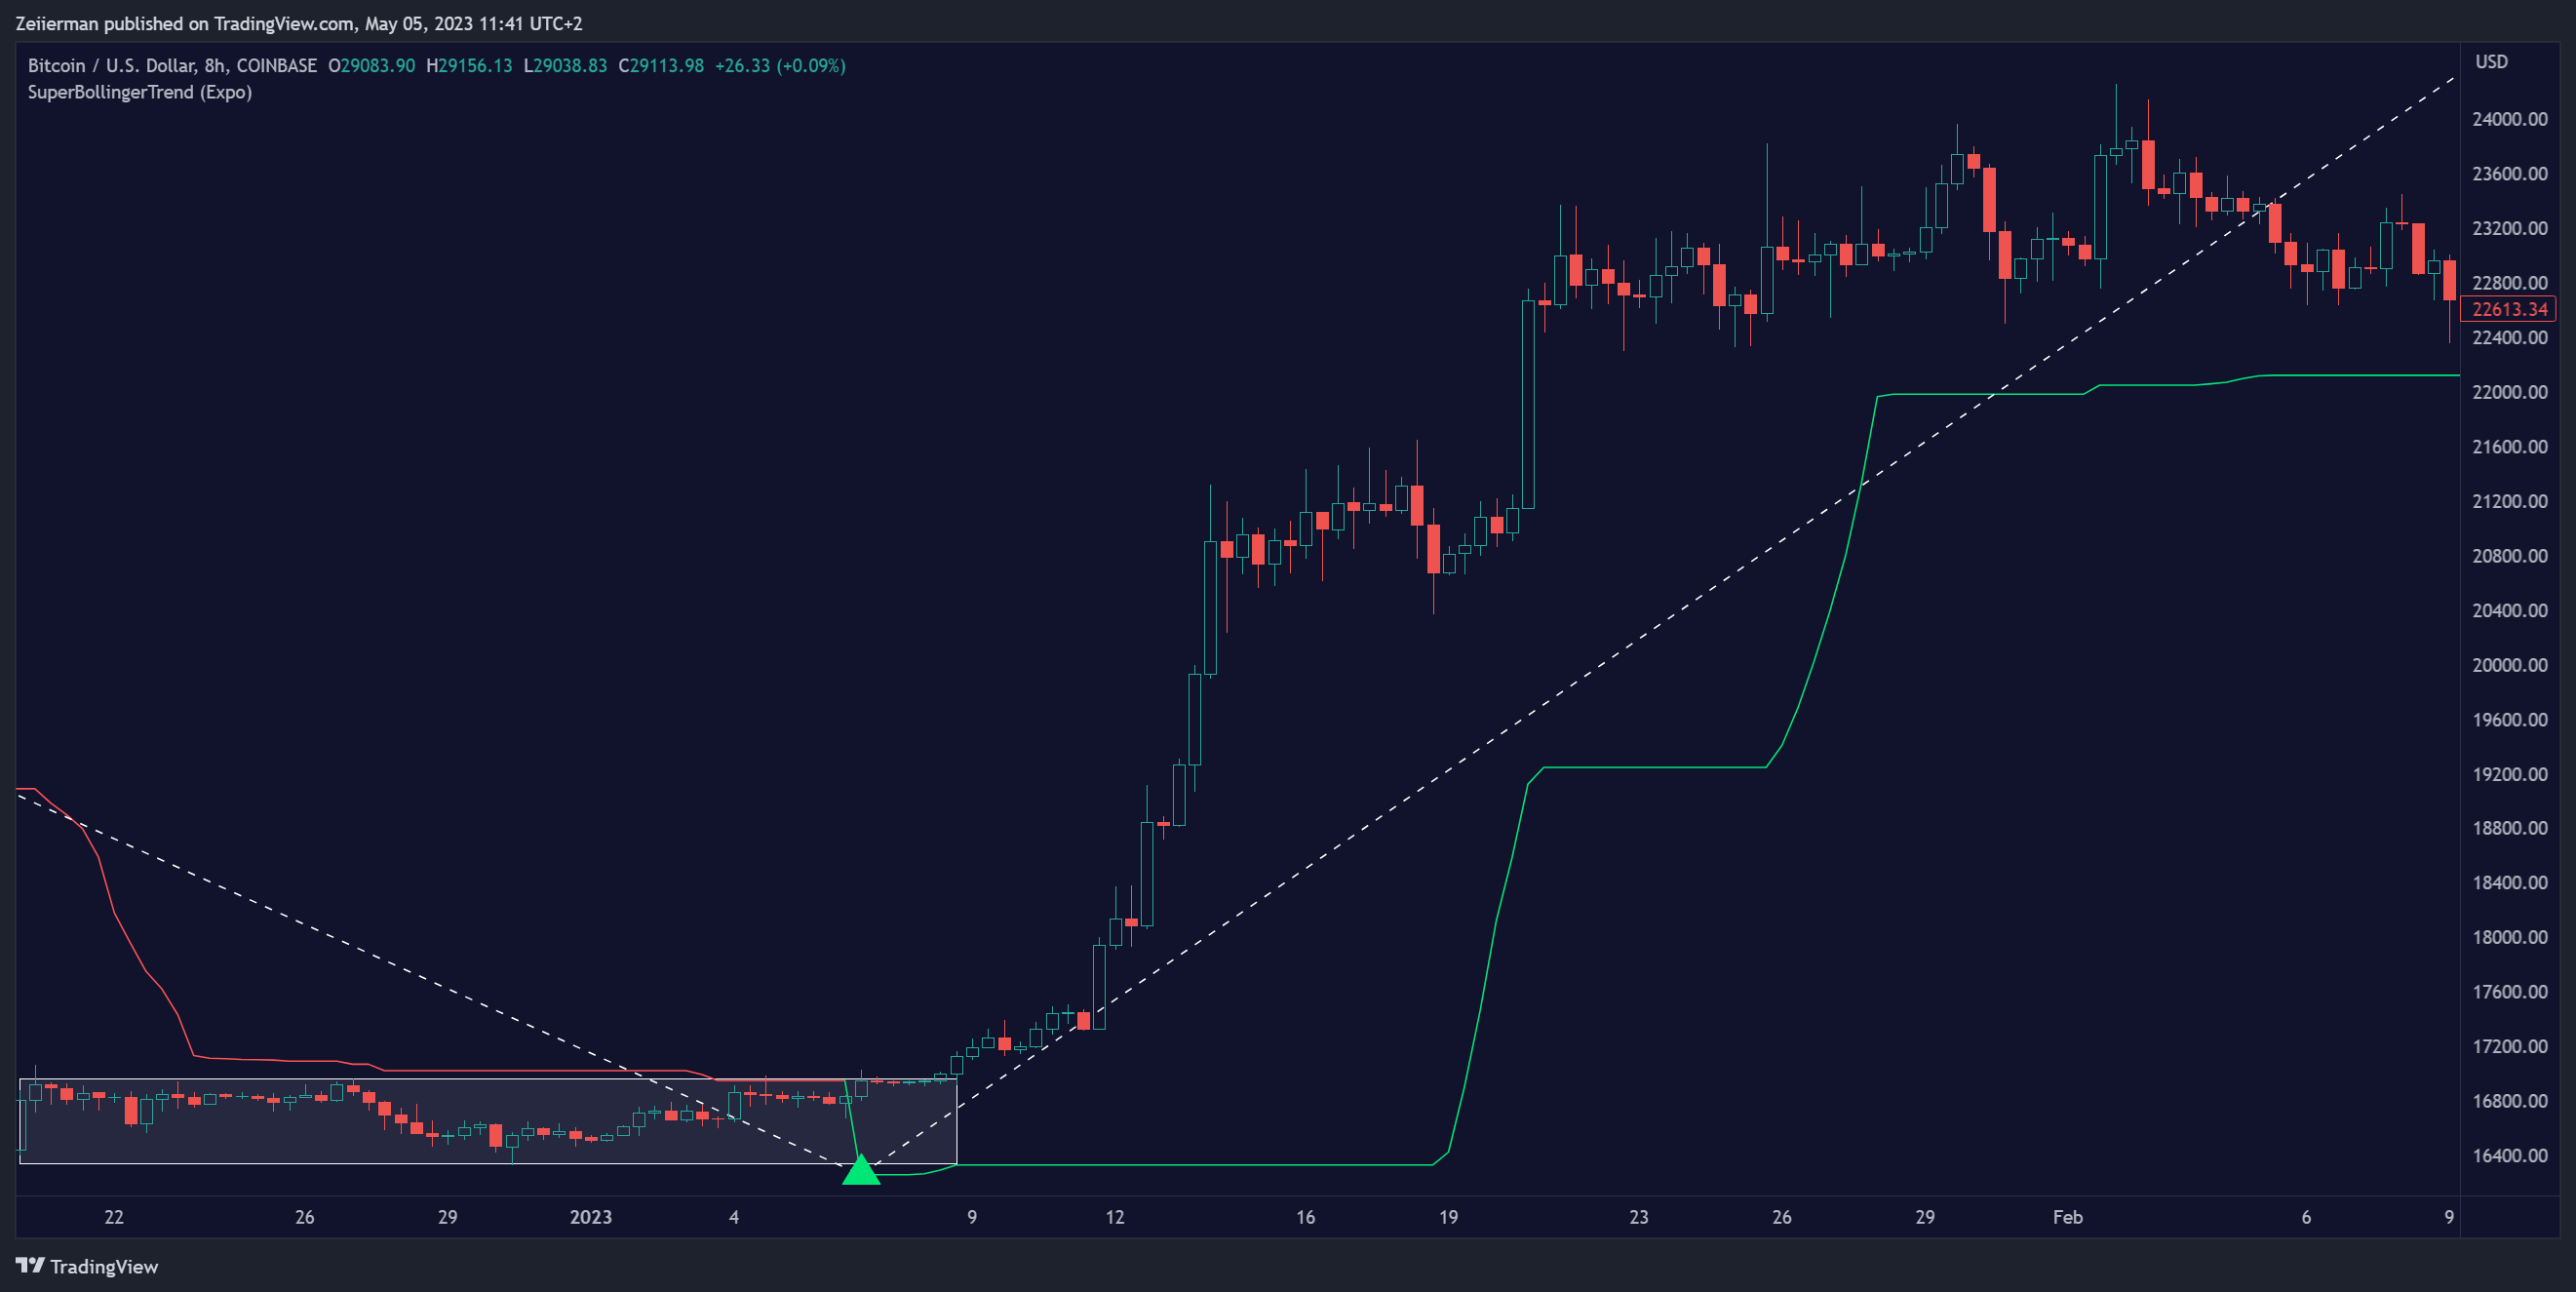Click the Zeiierman published header text

coord(299,23)
